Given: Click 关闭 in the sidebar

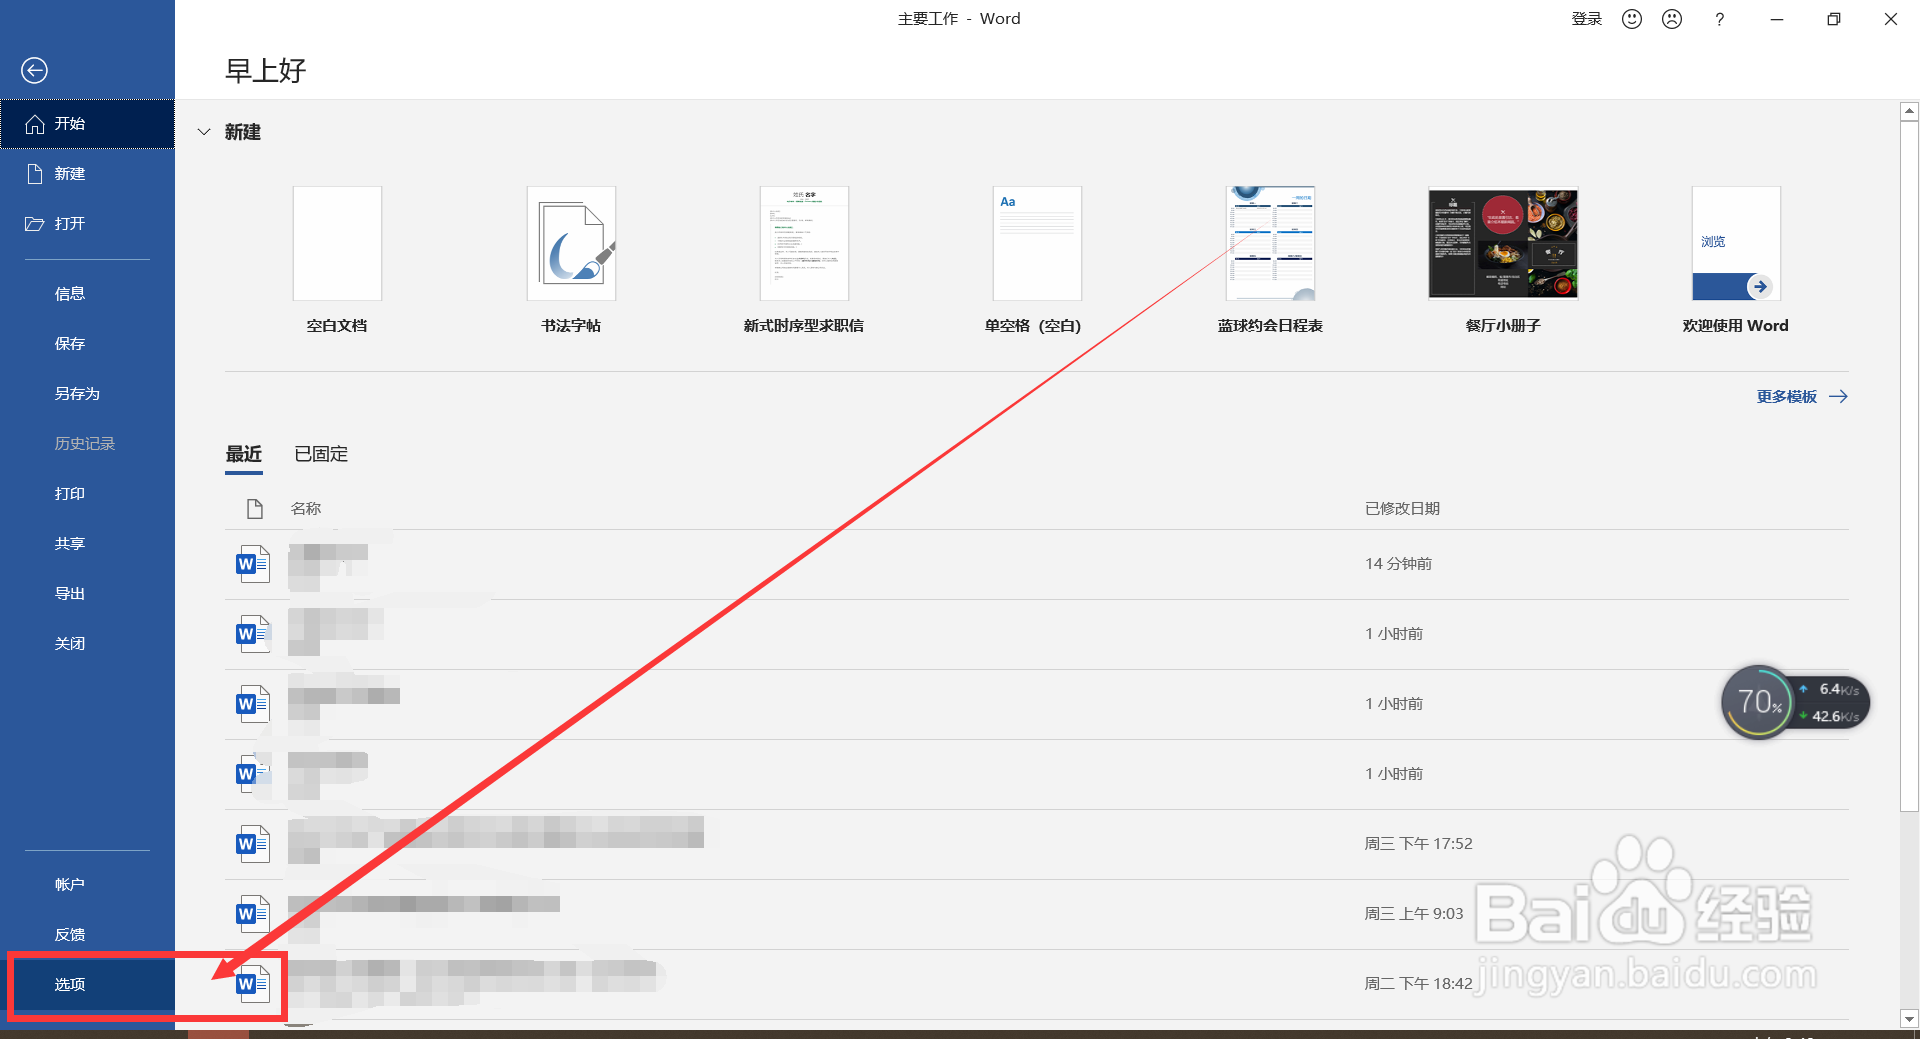Looking at the screenshot, I should [87, 644].
